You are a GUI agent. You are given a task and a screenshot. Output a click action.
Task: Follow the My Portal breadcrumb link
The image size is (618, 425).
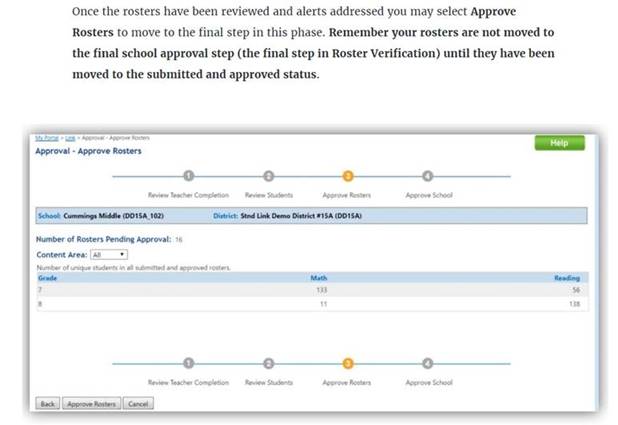click(46, 137)
